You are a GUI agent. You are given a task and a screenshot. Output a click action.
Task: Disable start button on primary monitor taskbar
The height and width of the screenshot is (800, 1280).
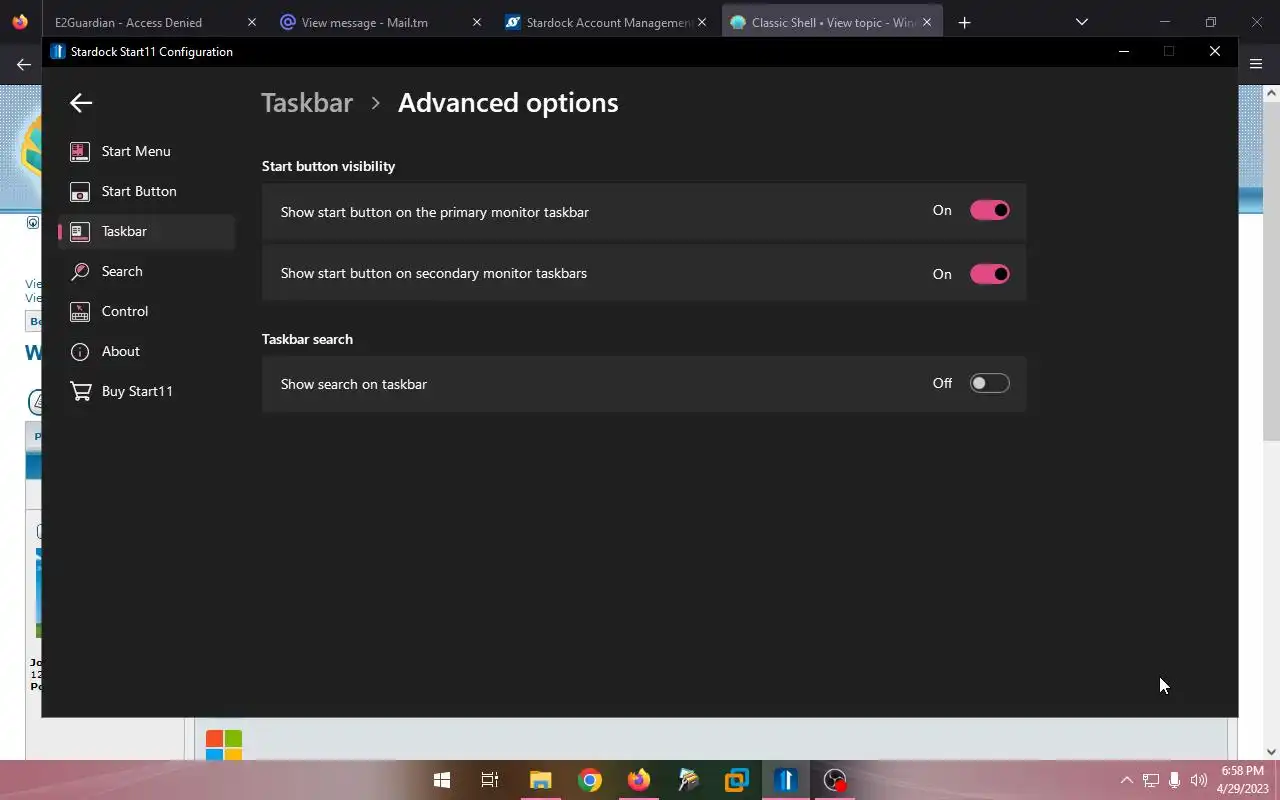(x=990, y=210)
